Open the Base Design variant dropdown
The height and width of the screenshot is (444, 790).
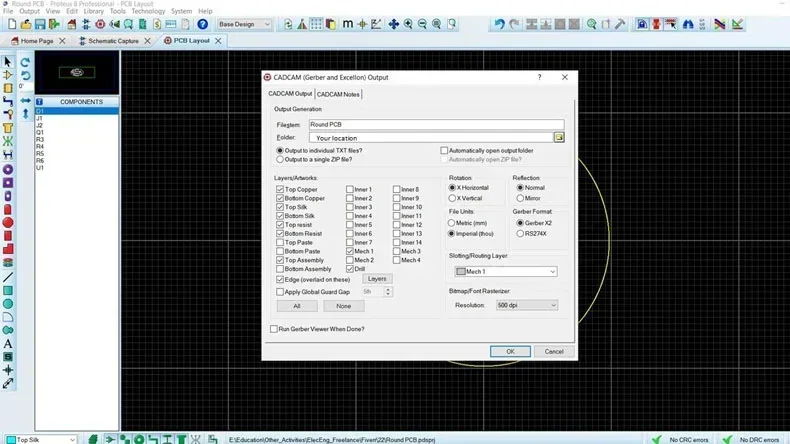pos(245,24)
